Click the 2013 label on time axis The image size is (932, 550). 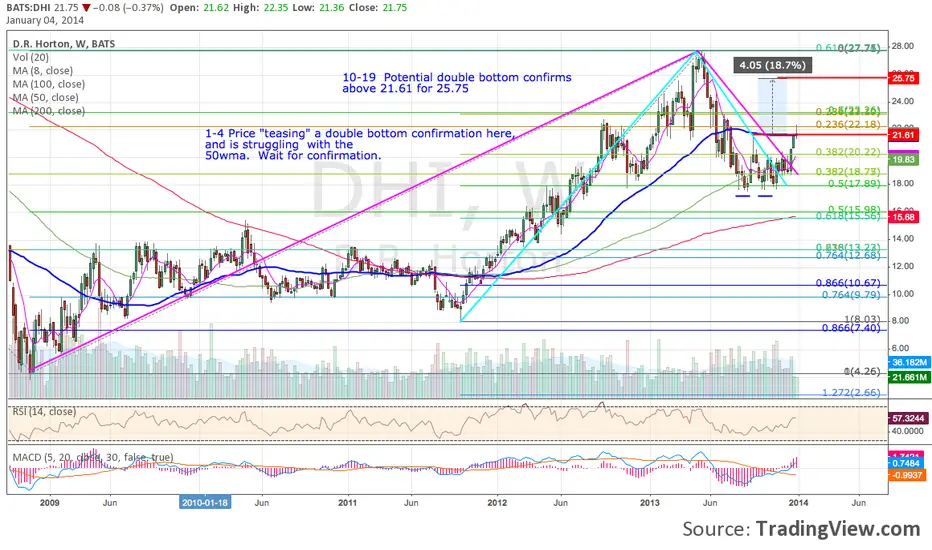650,502
